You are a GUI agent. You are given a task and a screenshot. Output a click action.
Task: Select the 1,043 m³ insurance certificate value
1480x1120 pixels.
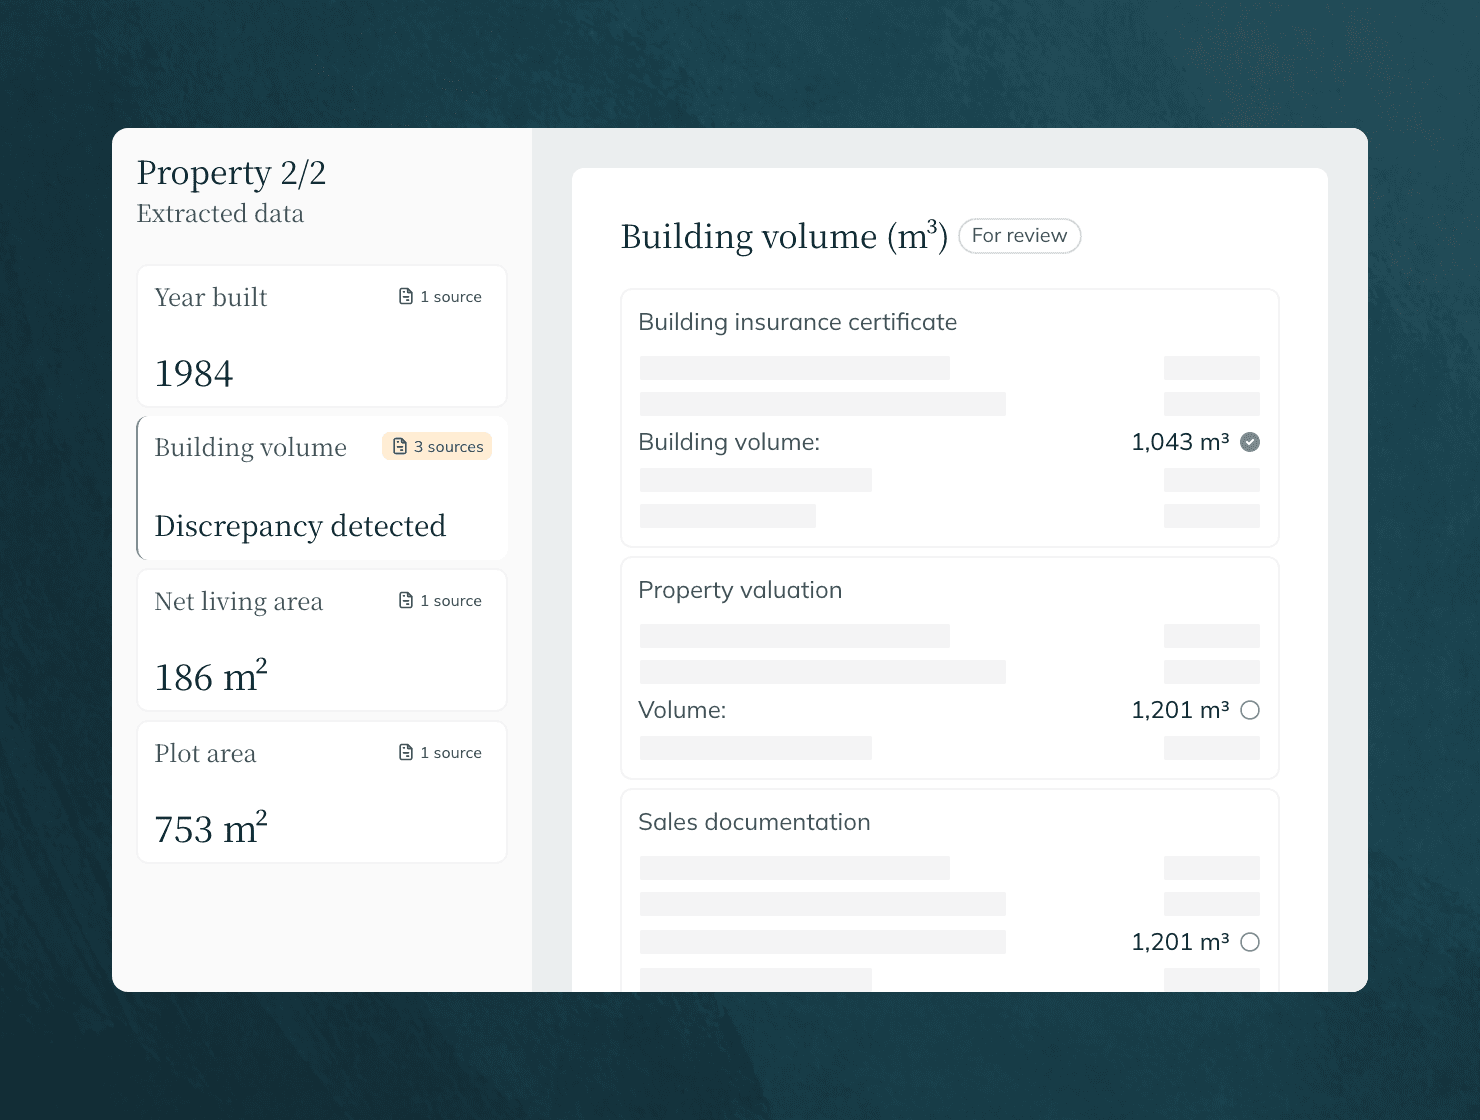1250,442
